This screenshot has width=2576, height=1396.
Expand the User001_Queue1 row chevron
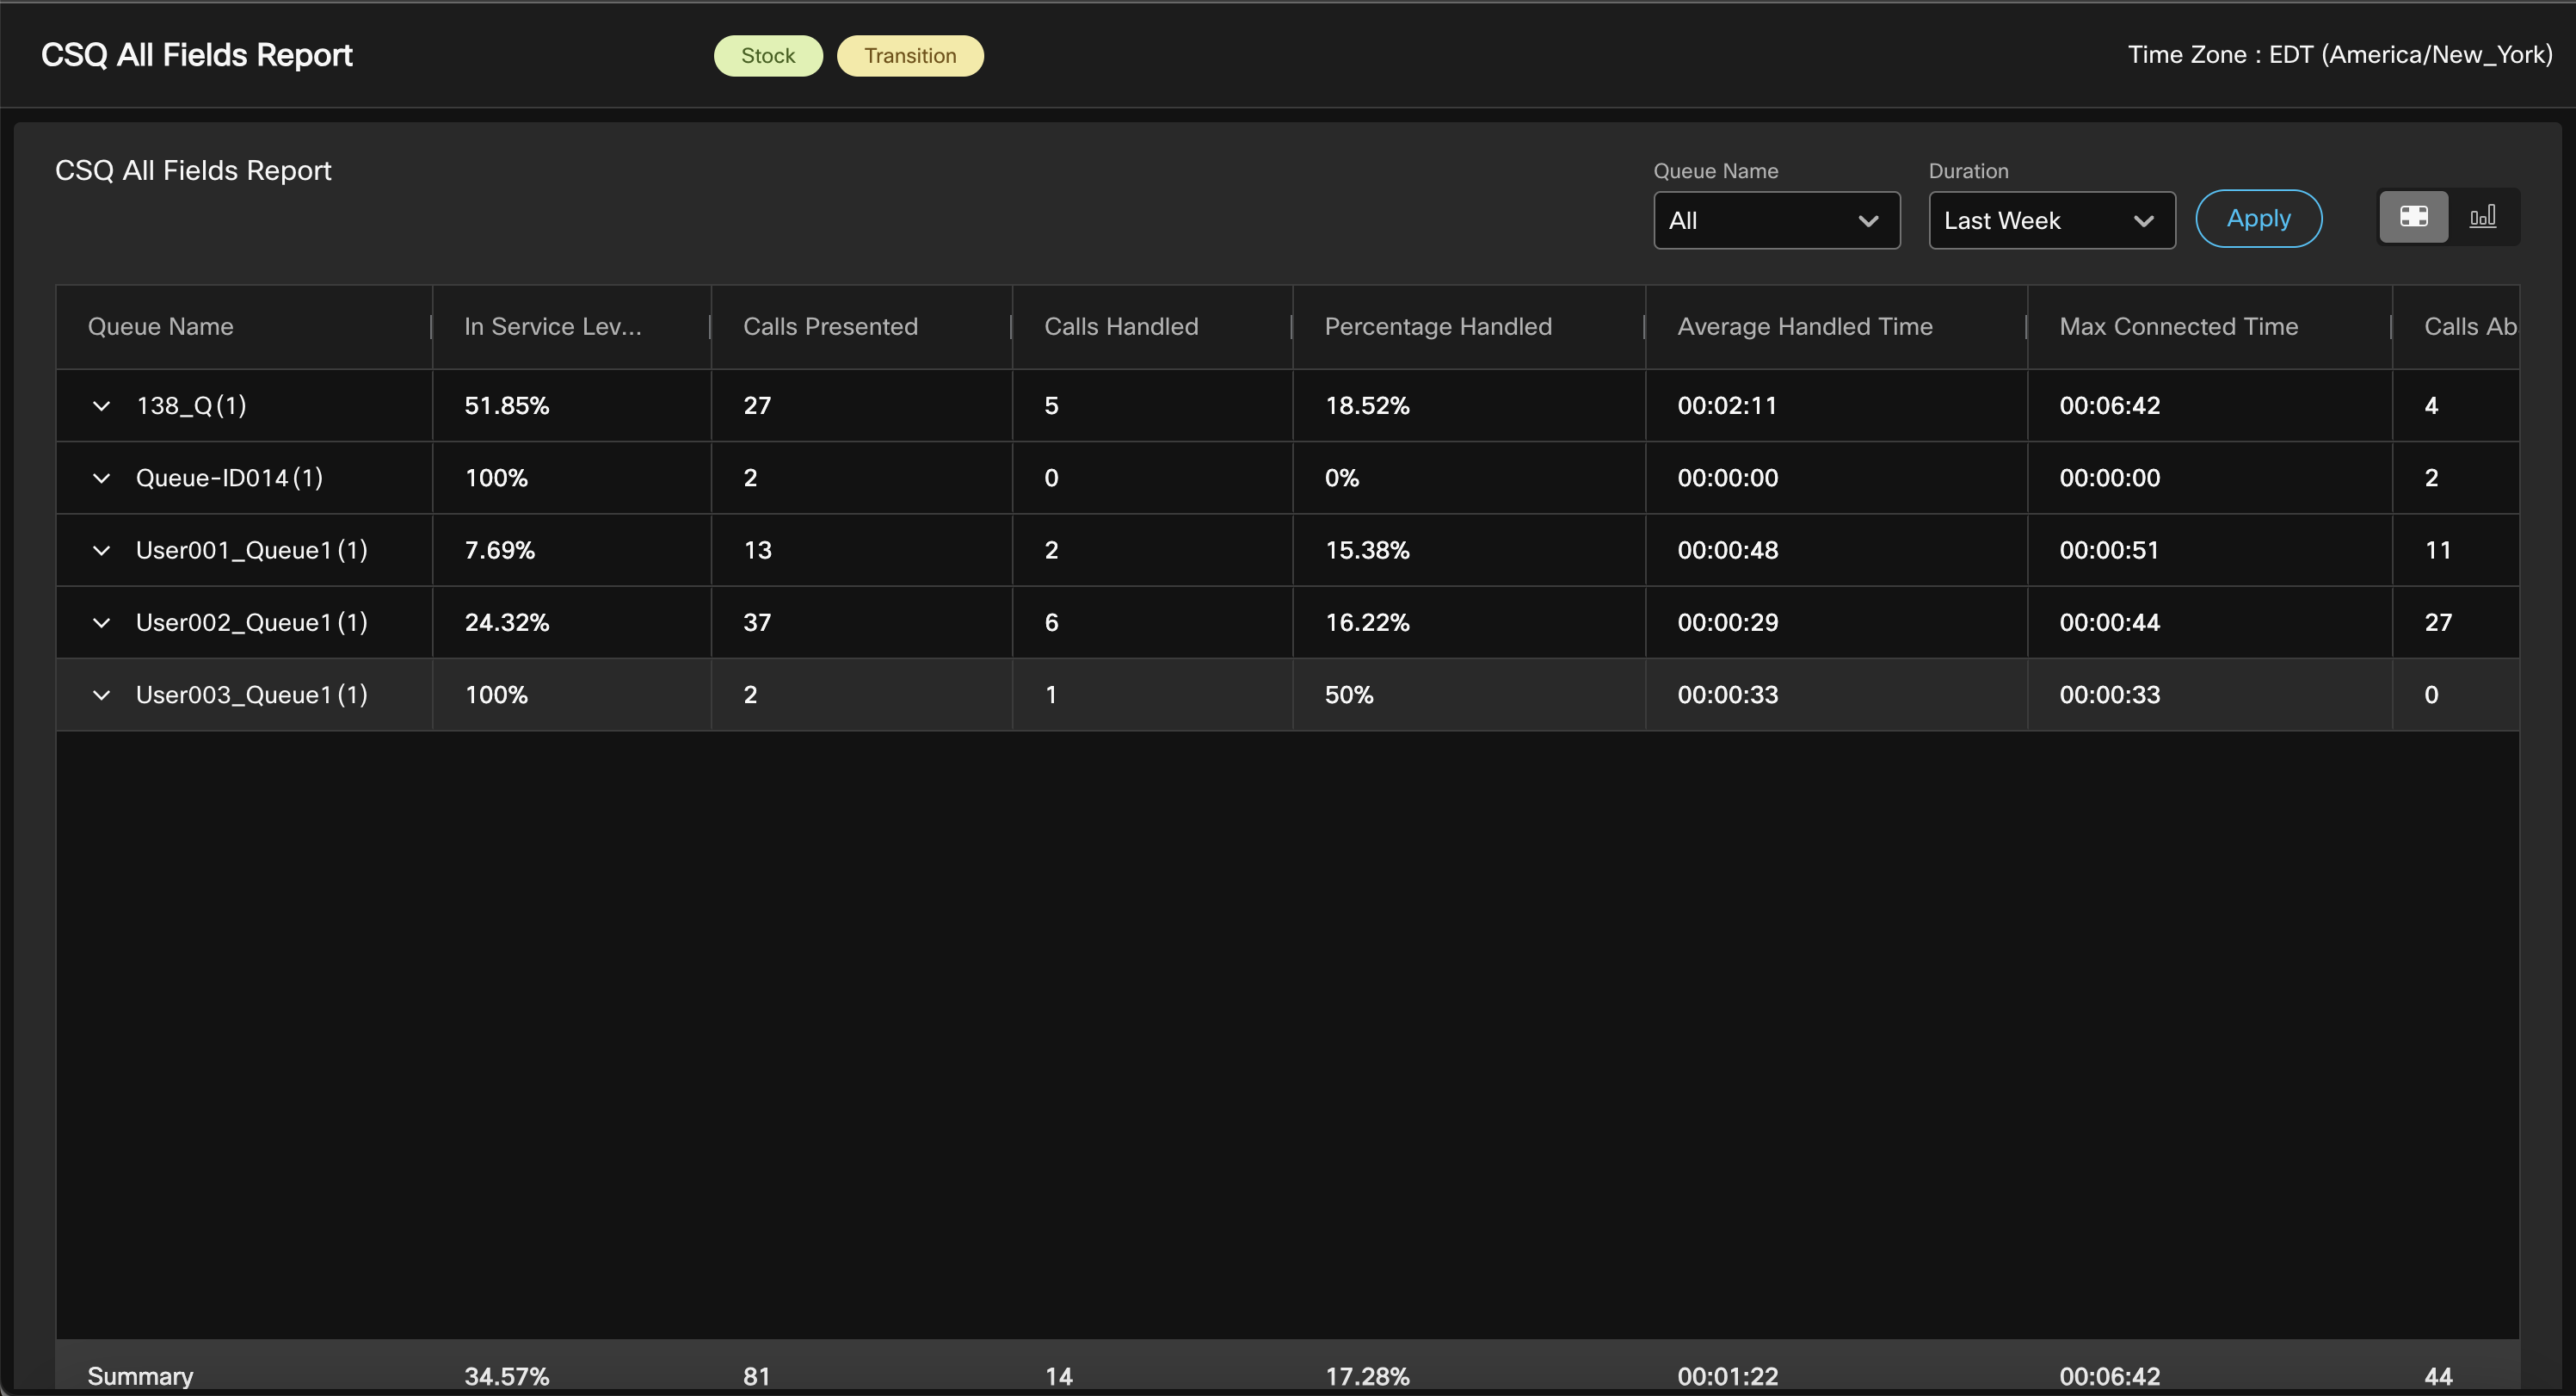(101, 550)
